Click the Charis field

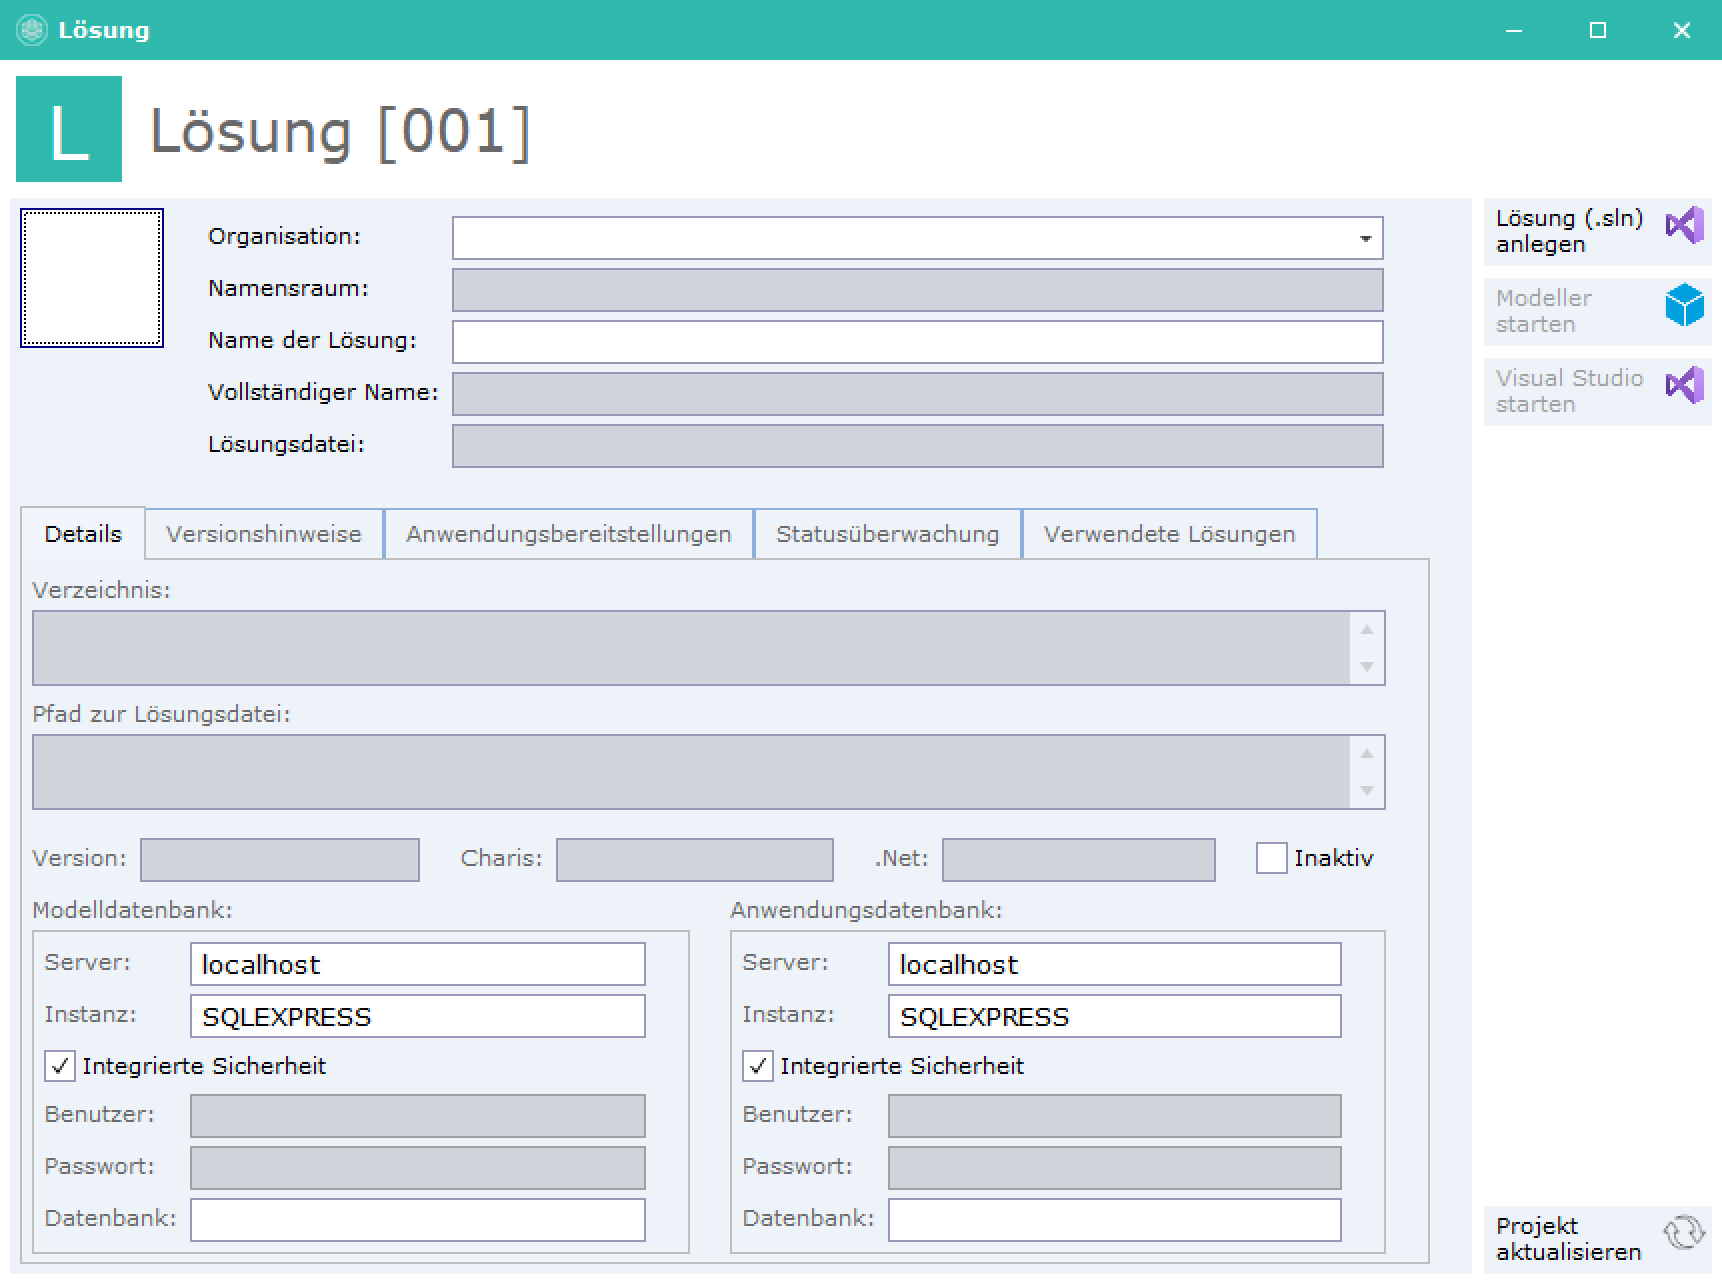click(695, 860)
